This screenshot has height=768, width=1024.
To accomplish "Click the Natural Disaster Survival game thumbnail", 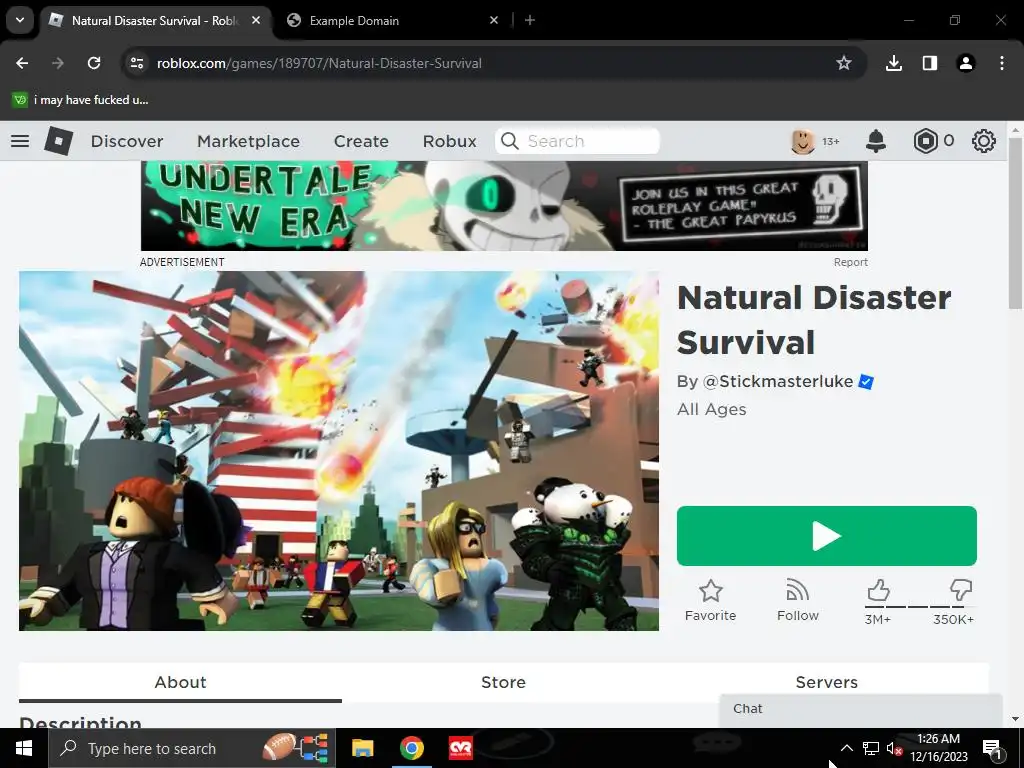I will (x=339, y=451).
